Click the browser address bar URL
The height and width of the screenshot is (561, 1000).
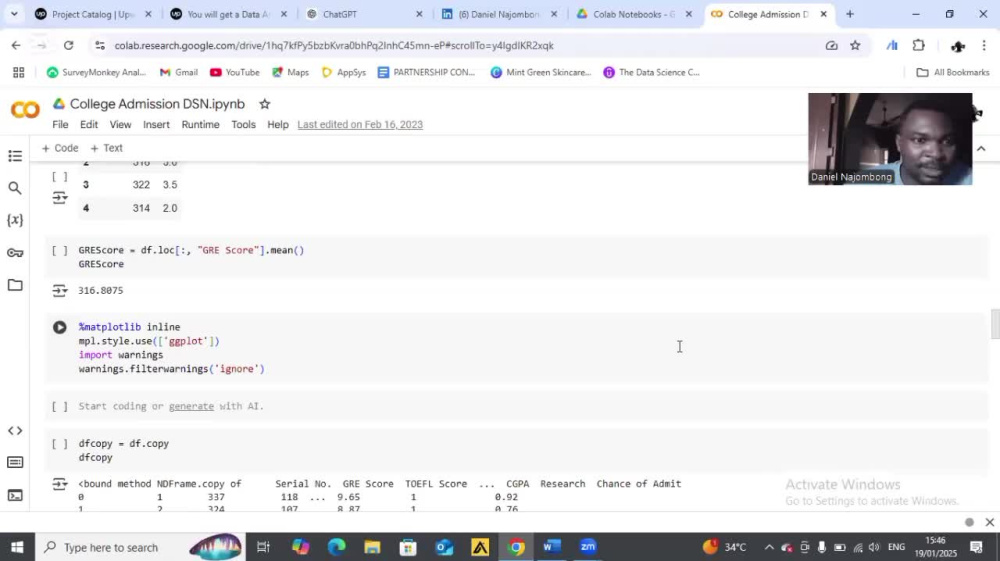334,45
